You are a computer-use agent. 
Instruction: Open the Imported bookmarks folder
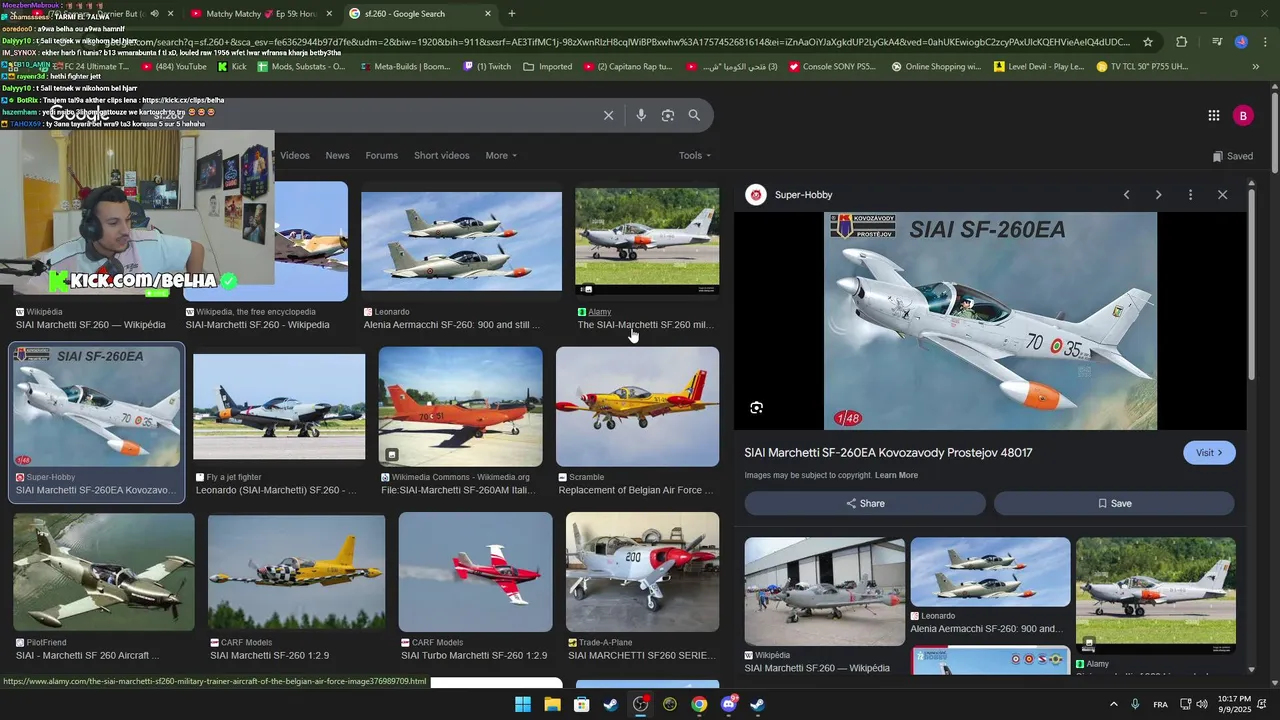(547, 67)
